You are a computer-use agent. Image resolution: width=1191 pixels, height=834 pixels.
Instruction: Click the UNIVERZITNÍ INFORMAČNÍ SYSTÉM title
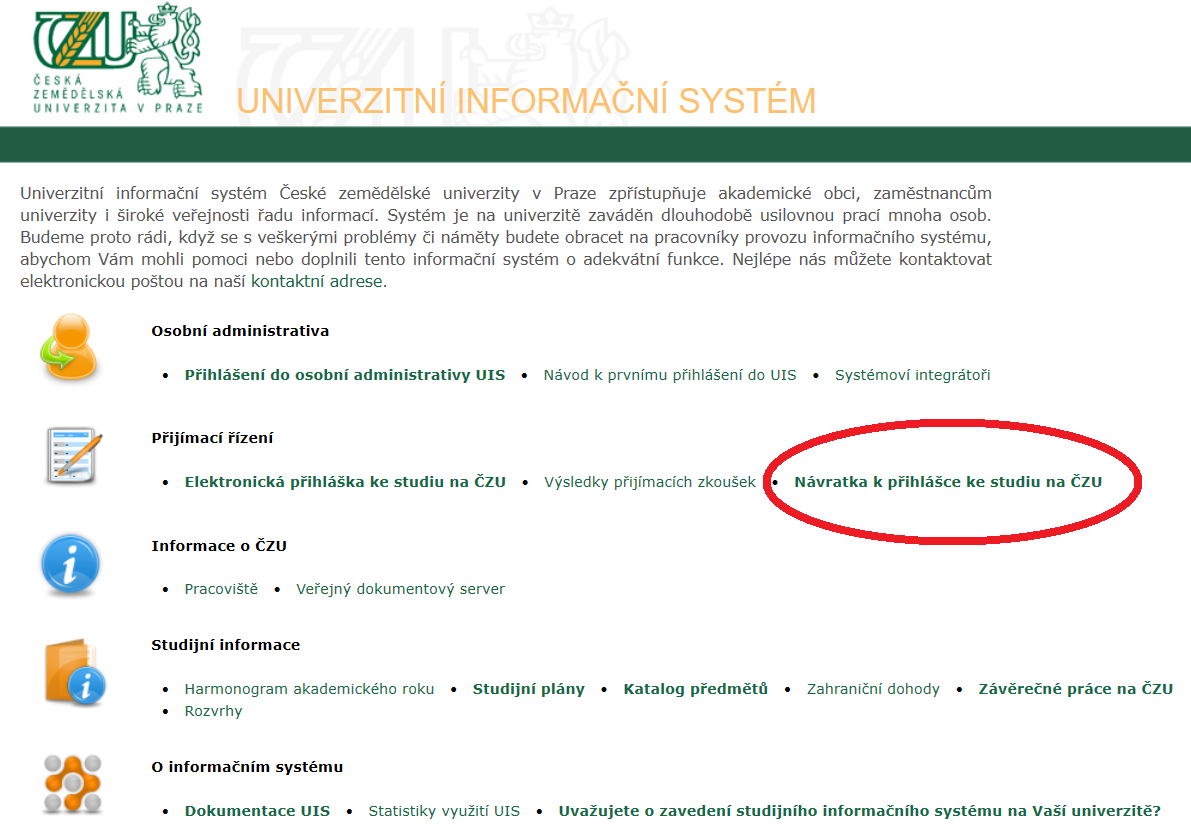(526, 100)
